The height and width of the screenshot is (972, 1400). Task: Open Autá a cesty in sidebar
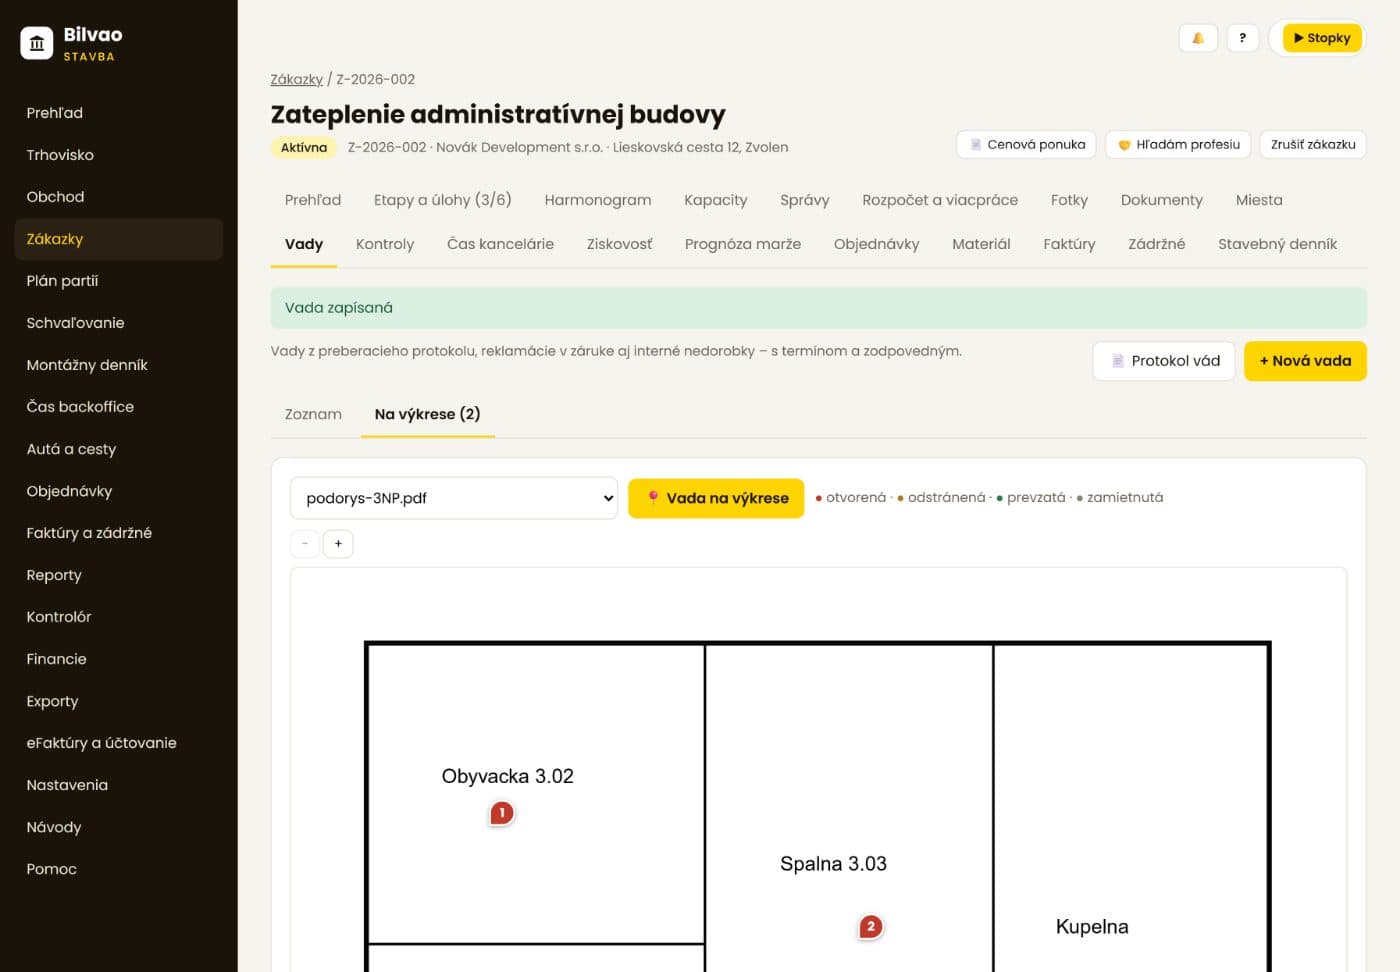coord(118,449)
